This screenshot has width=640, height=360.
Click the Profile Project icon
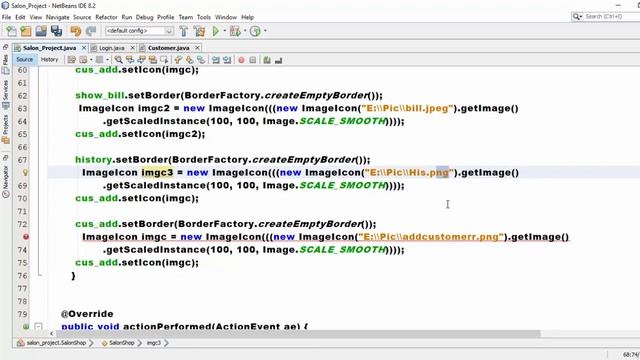(255, 31)
